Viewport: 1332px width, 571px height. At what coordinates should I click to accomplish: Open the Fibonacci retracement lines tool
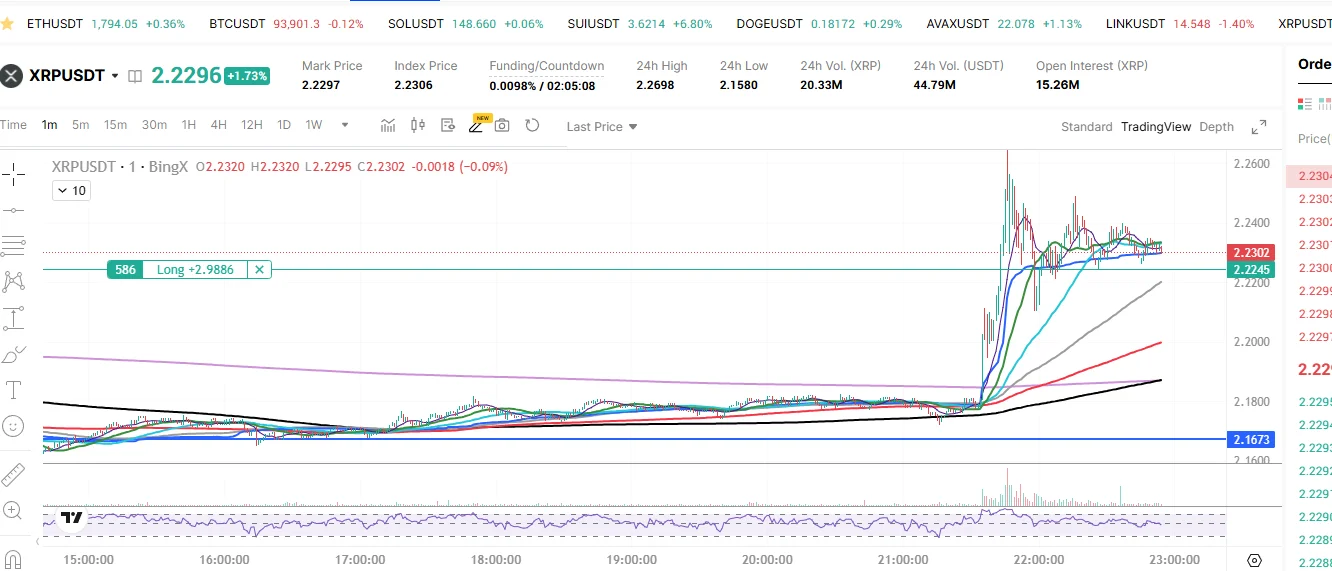click(x=13, y=246)
